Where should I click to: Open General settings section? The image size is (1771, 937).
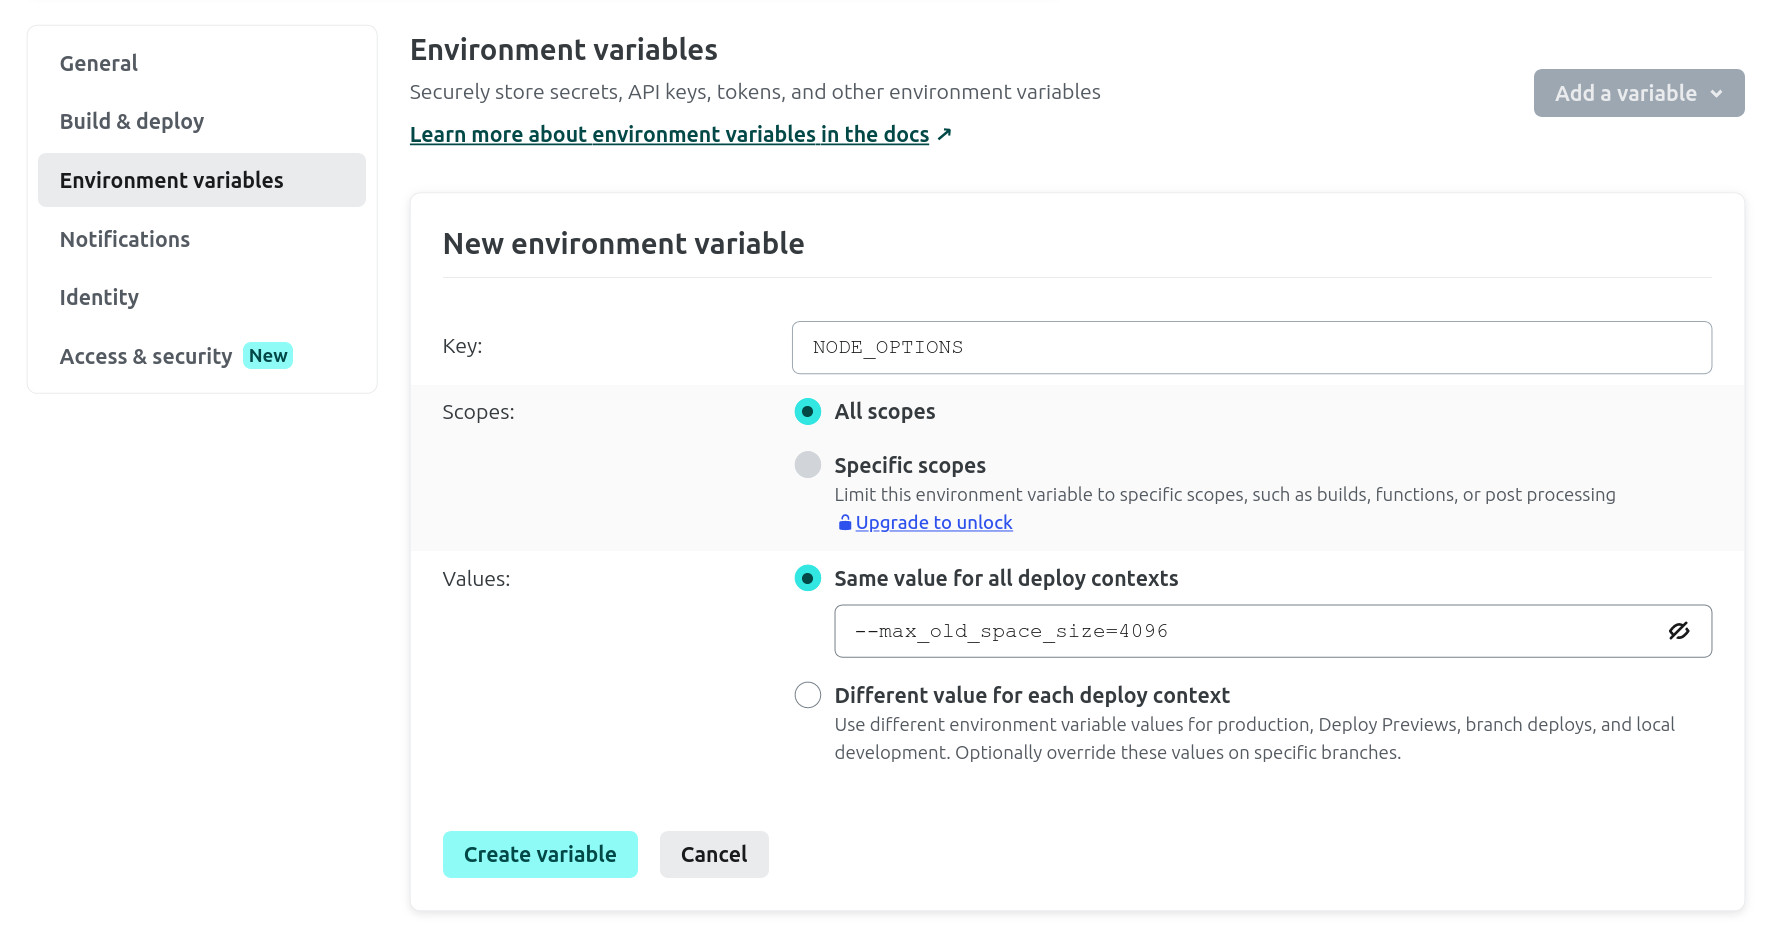pos(99,63)
